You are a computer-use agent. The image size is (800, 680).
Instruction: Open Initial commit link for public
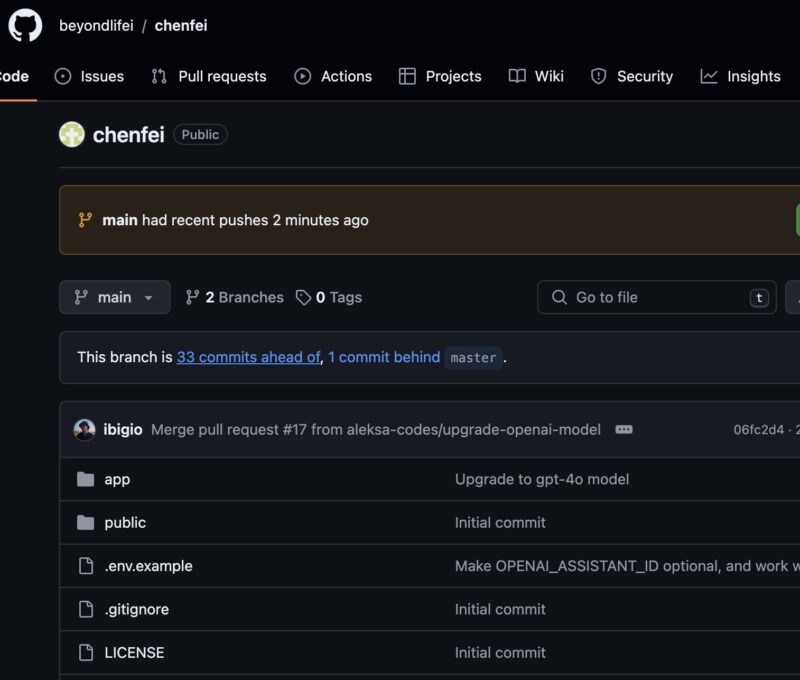(x=500, y=523)
